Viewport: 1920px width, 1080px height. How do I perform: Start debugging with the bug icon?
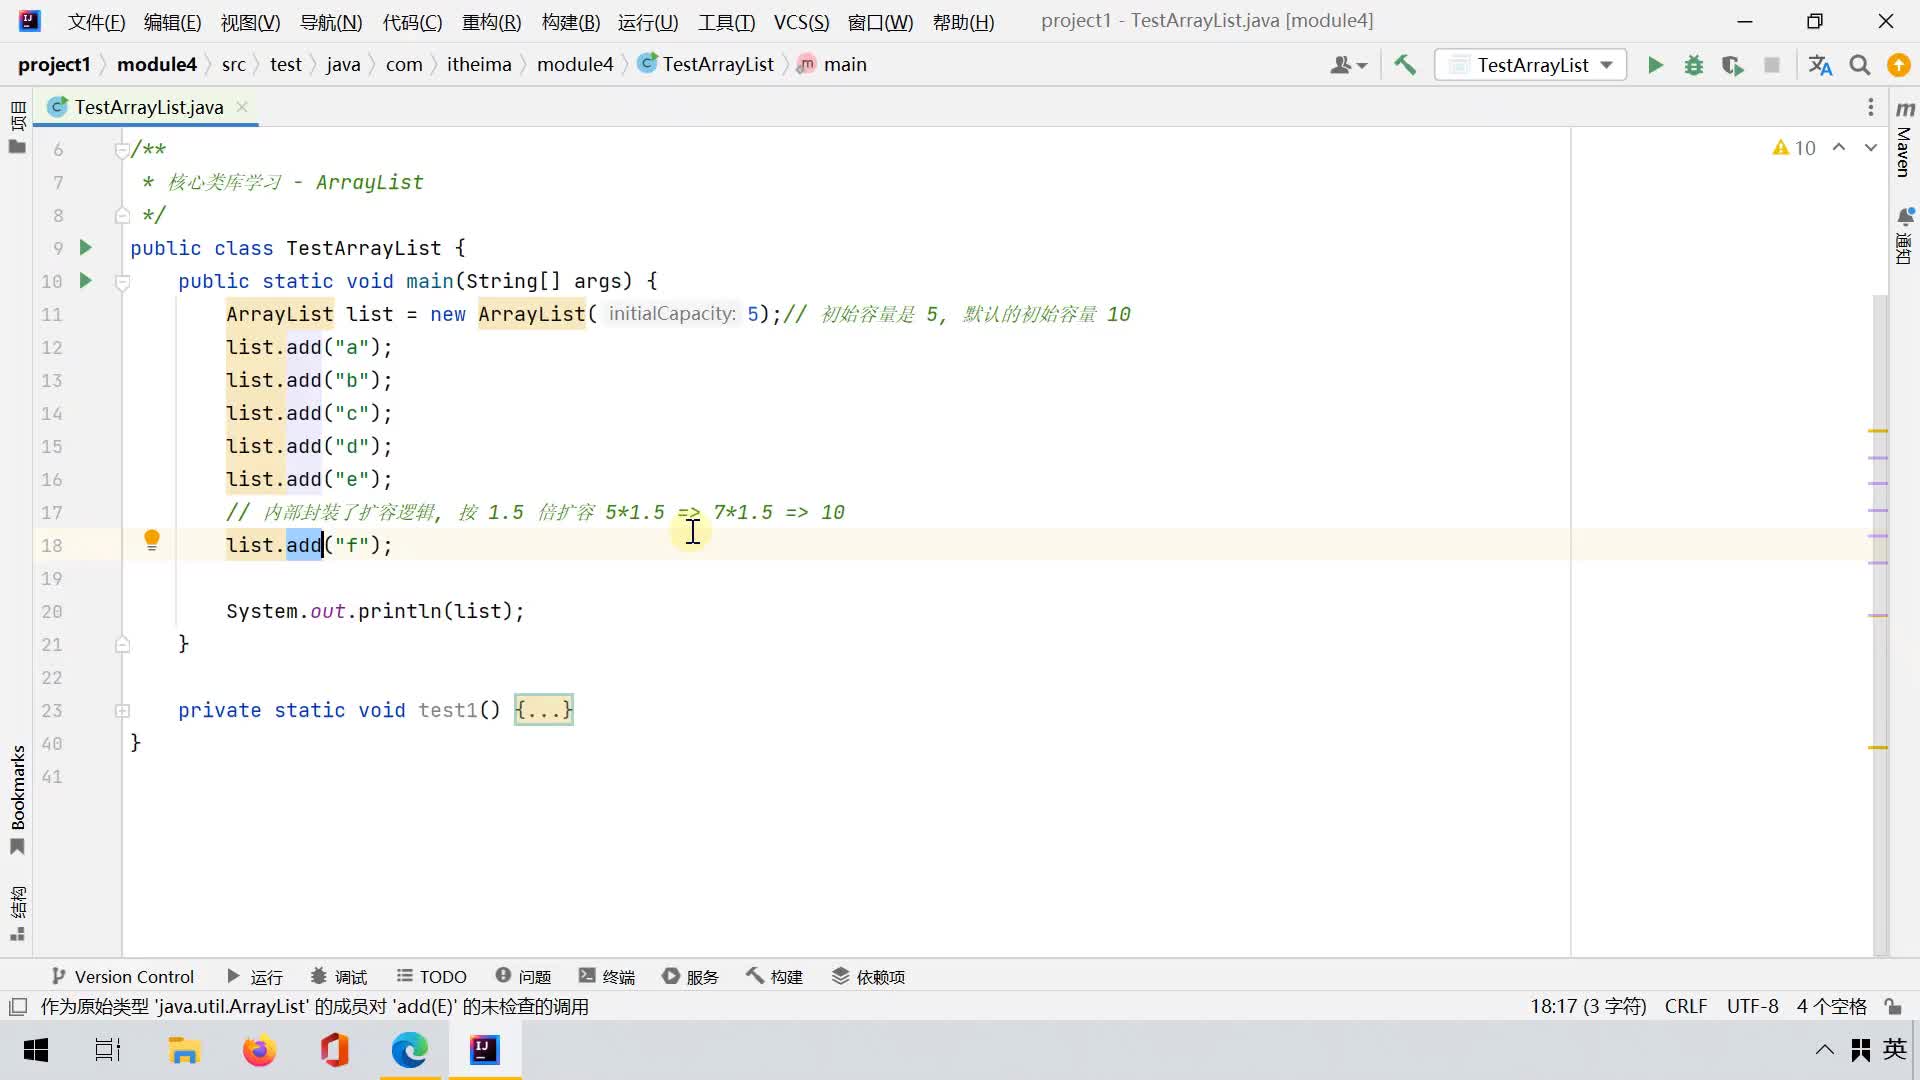[x=1694, y=65]
